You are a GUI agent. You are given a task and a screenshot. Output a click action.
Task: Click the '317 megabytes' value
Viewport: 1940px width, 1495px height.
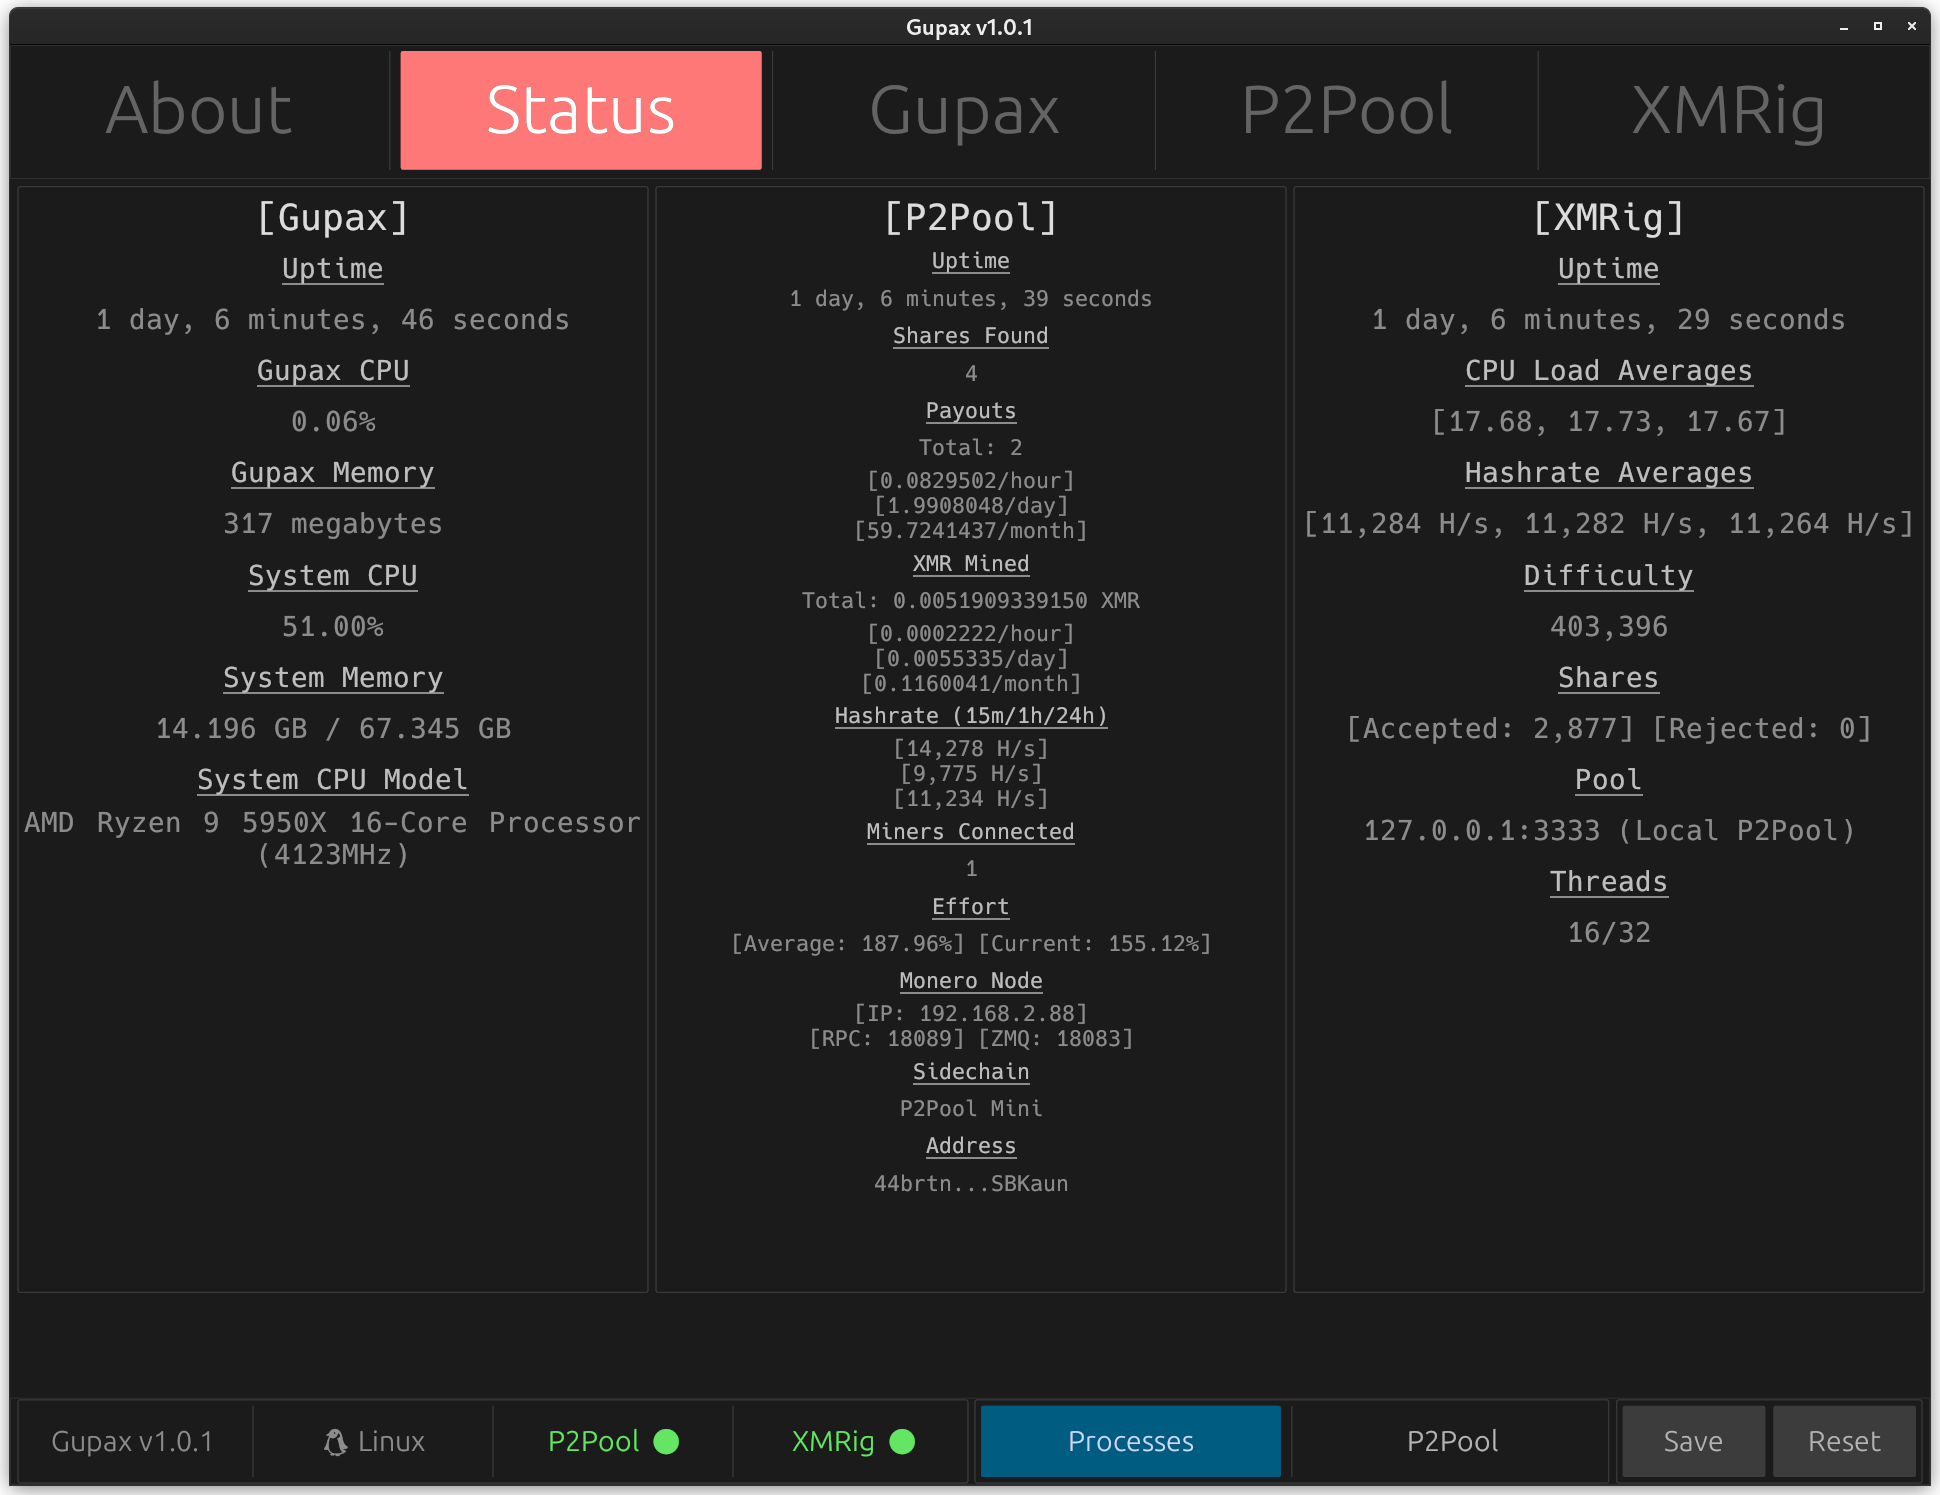(x=333, y=523)
